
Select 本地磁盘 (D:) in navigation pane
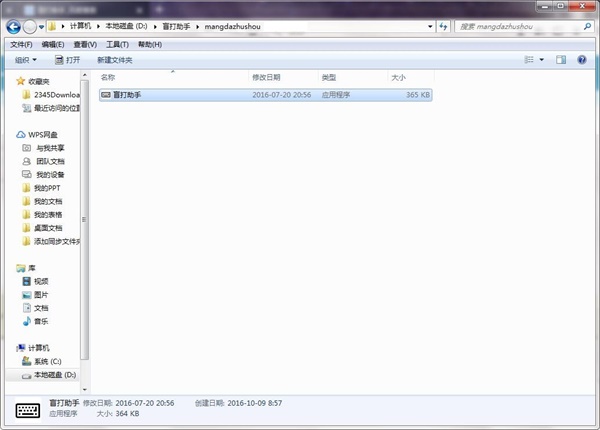click(42, 375)
